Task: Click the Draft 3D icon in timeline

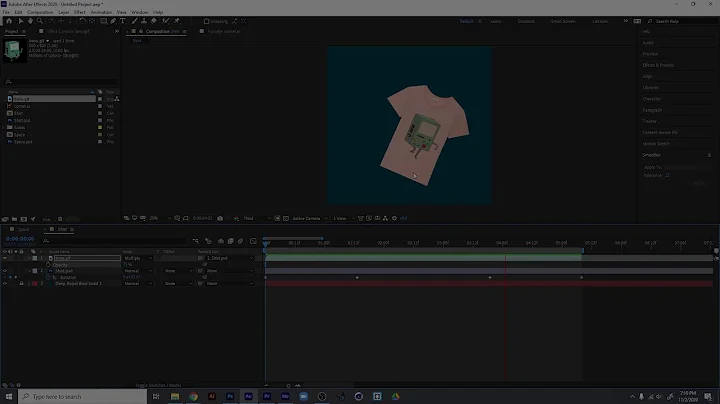Action: (x=208, y=241)
